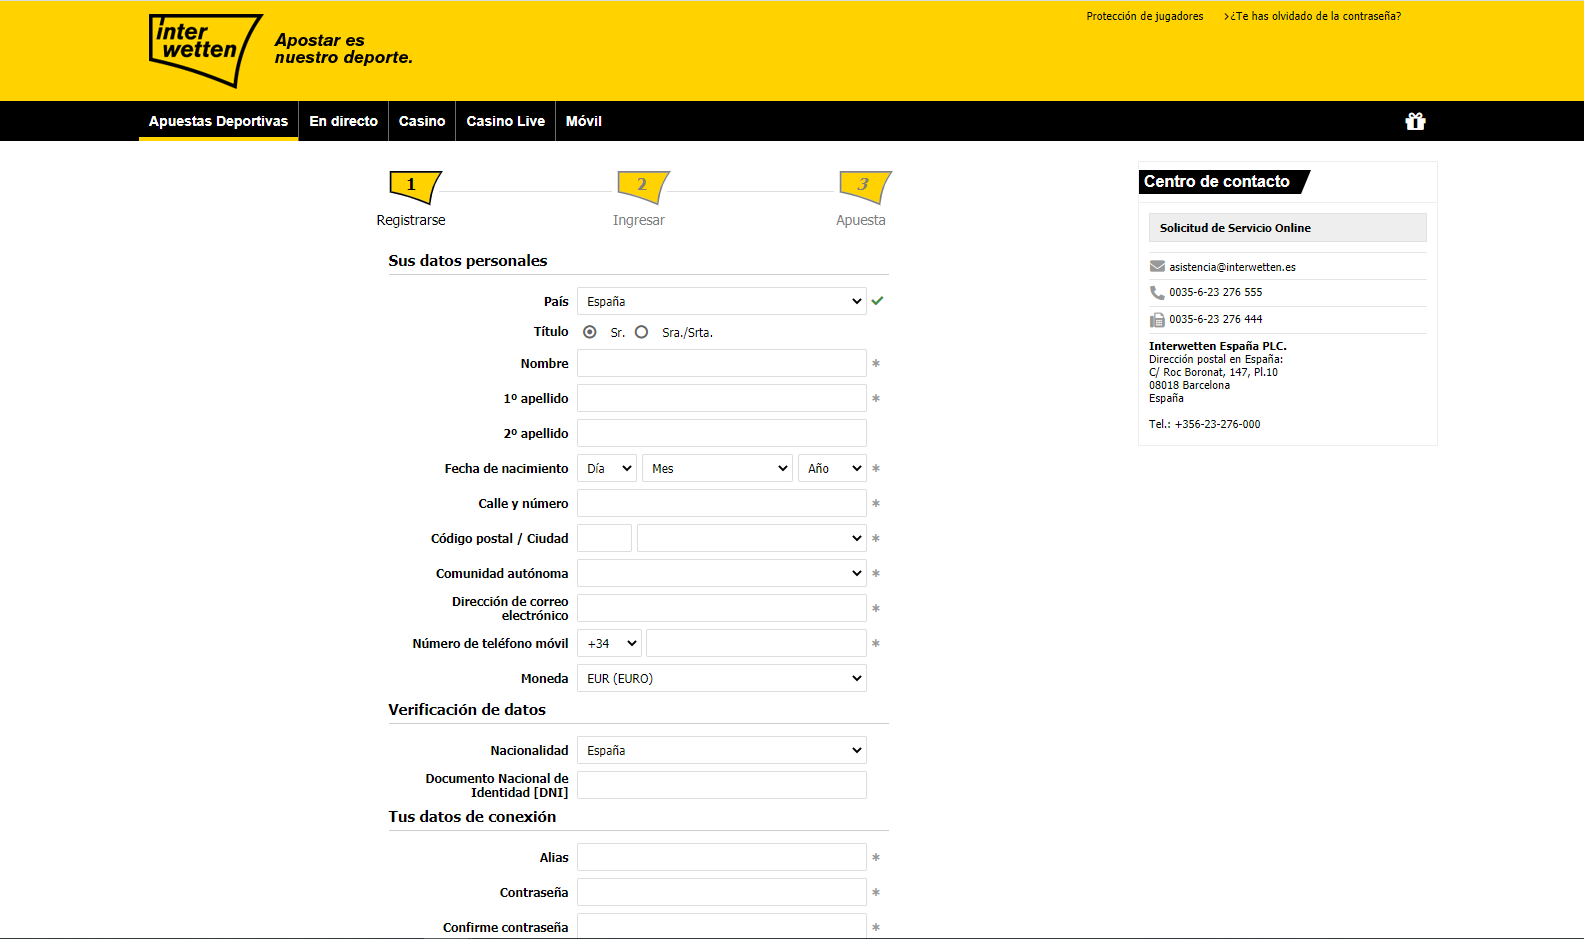Click the Verificación de datos heading
Image resolution: width=1584 pixels, height=939 pixels.
(x=467, y=709)
